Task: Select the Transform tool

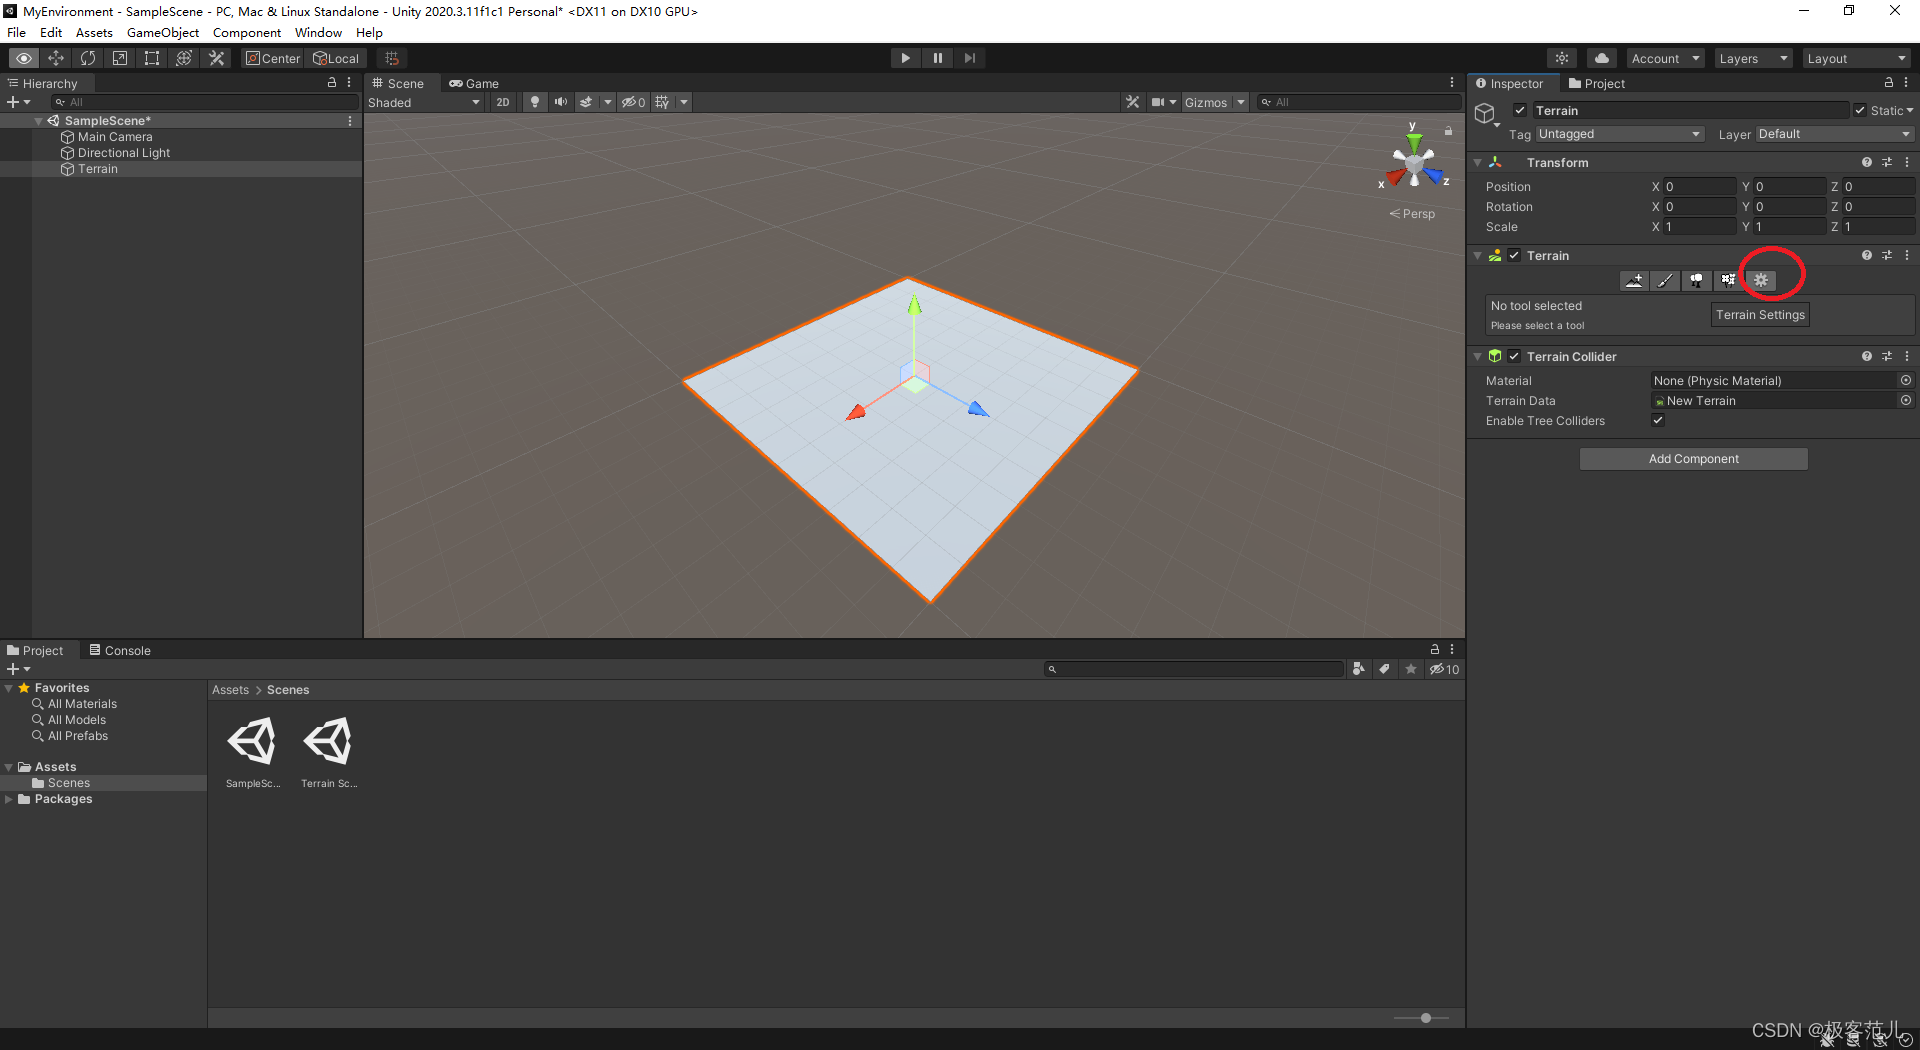Action: (184, 58)
